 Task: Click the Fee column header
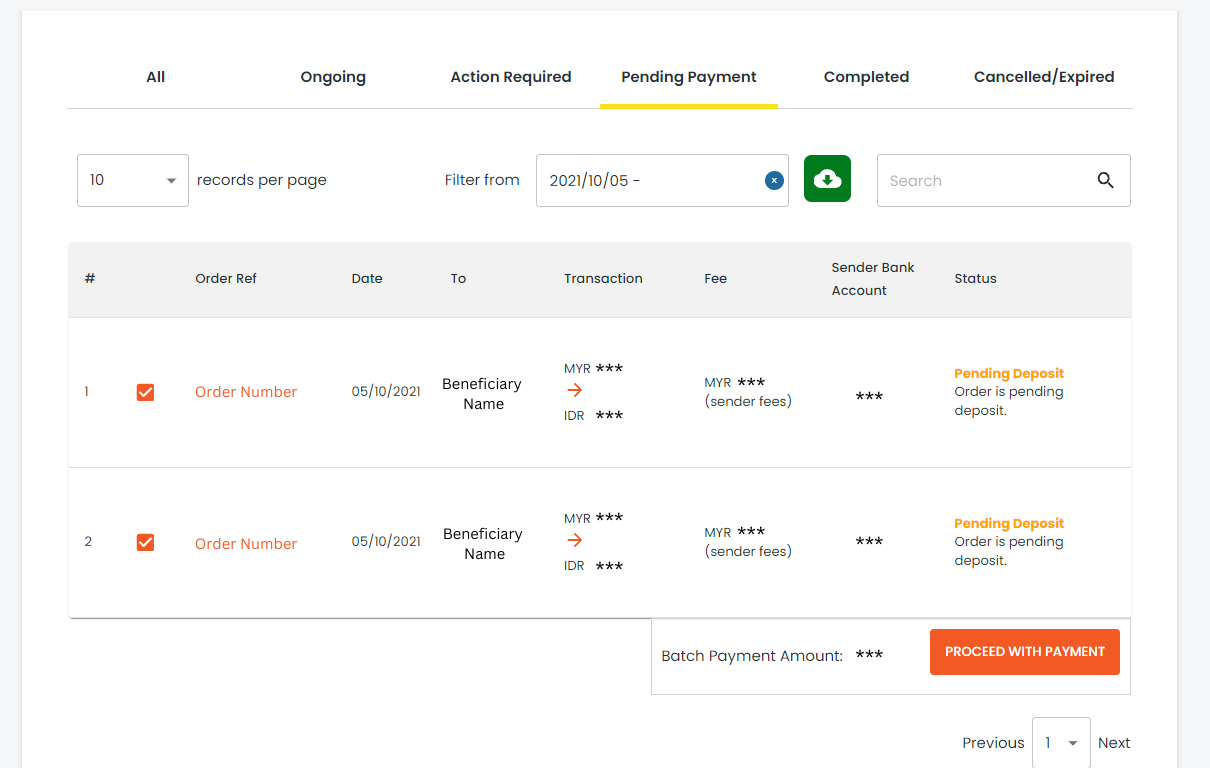click(715, 279)
